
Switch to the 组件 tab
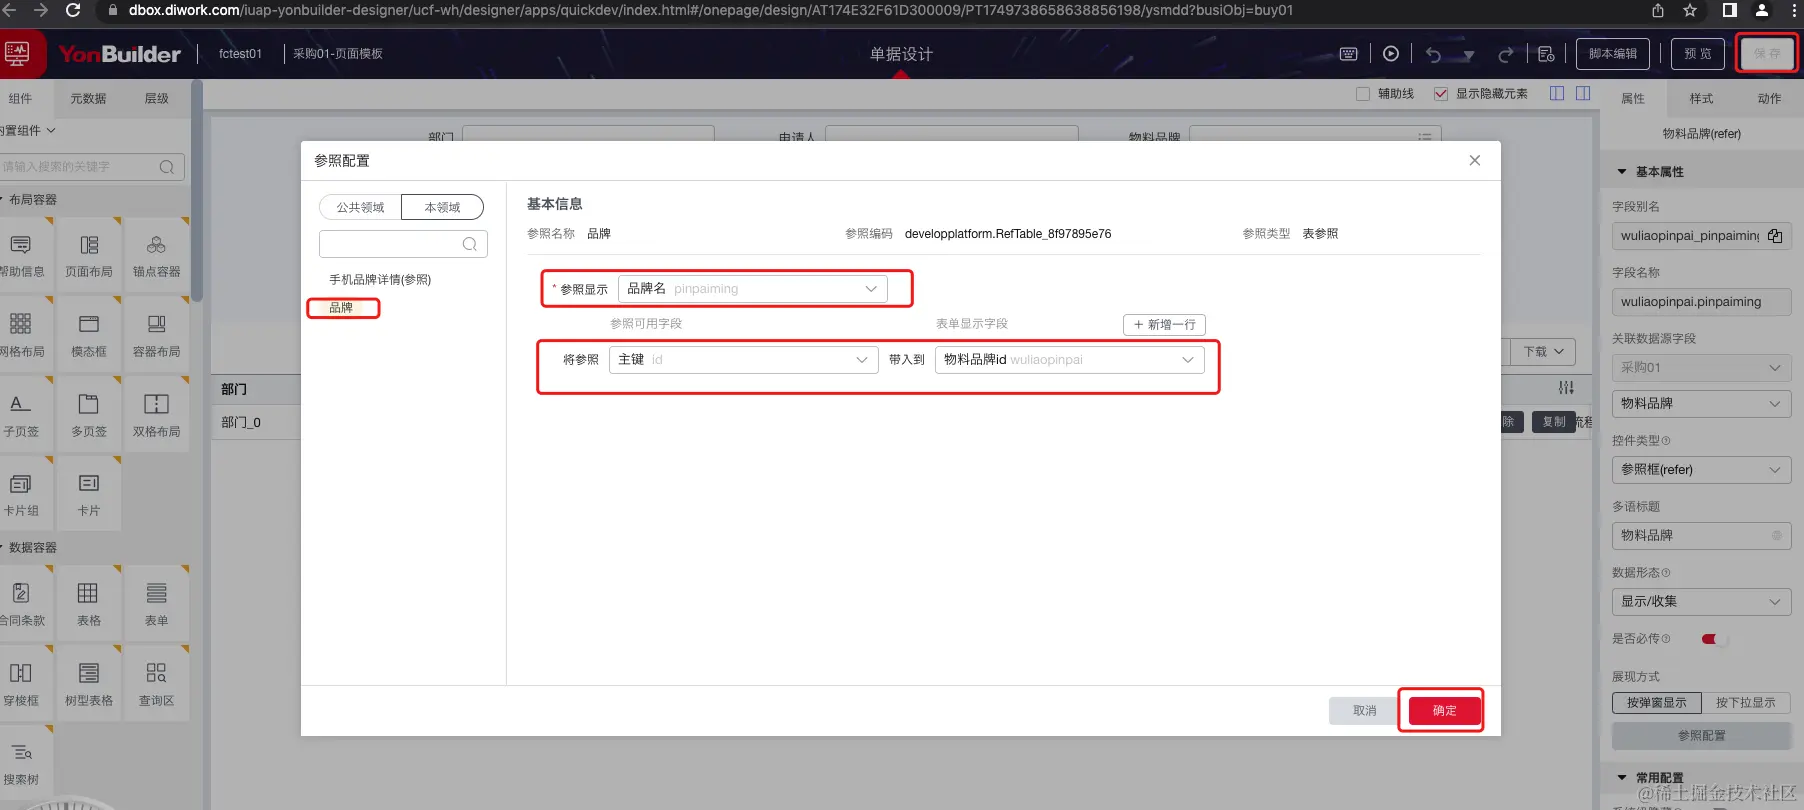tap(20, 99)
